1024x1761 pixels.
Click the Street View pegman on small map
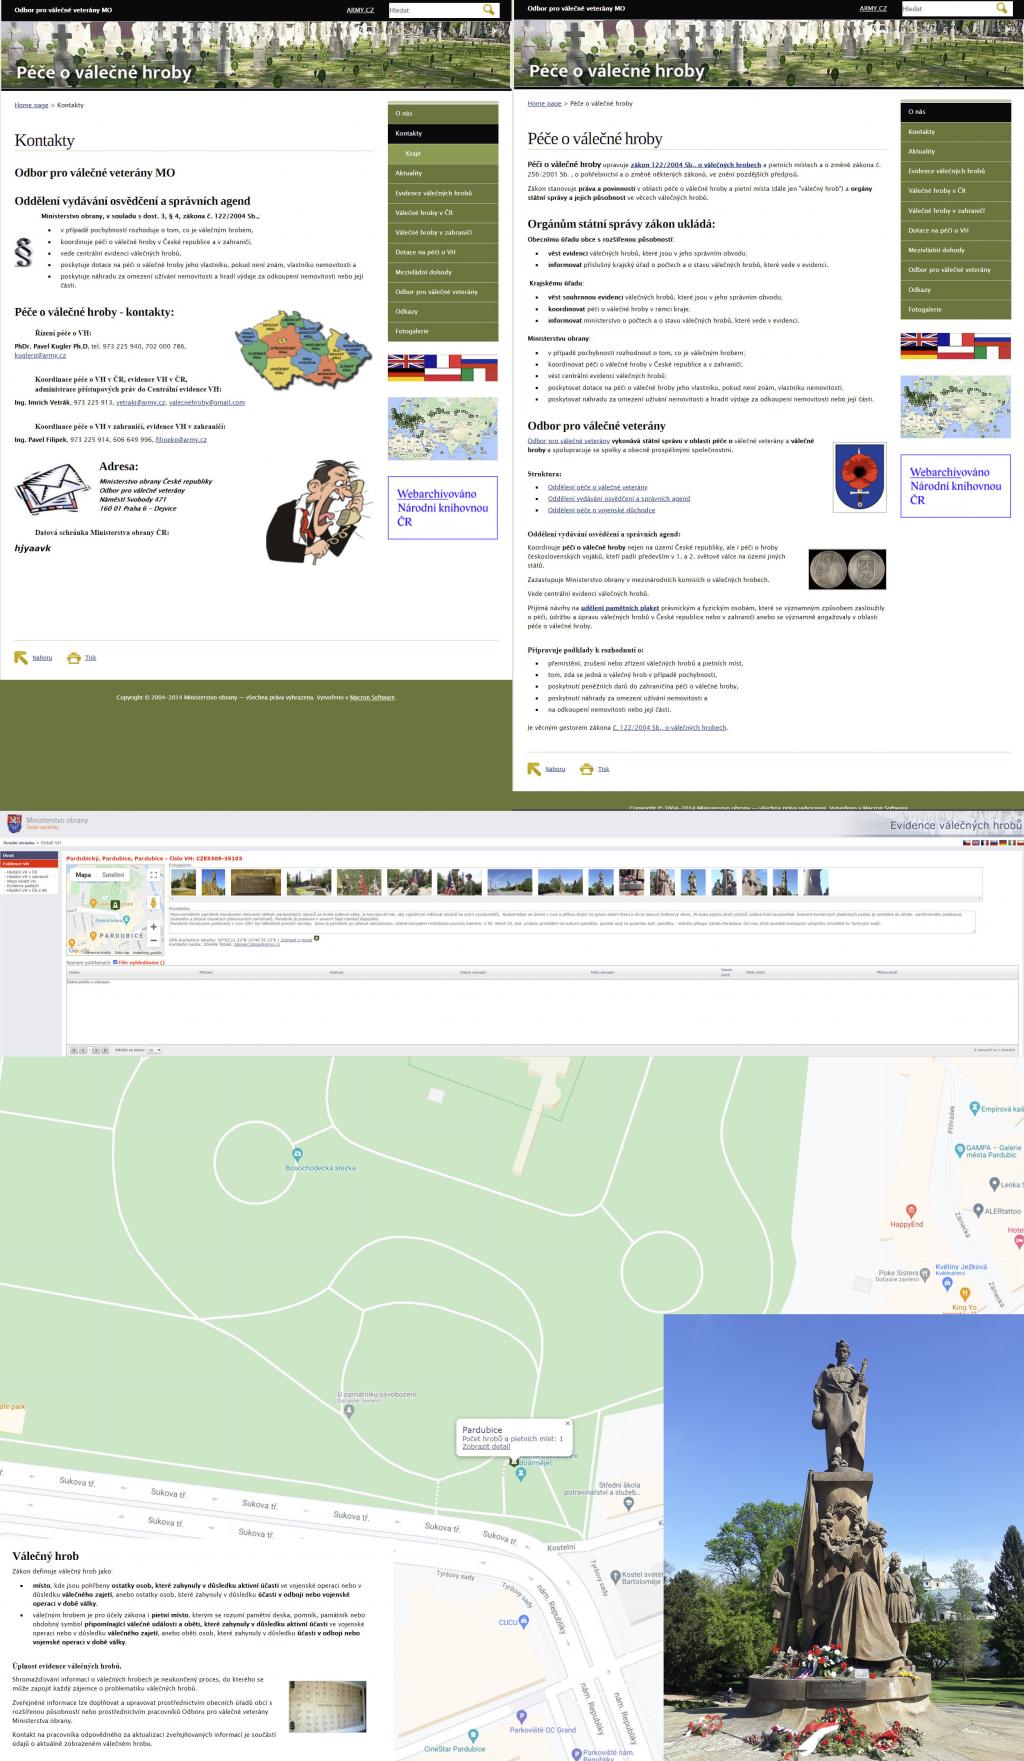coord(153,903)
